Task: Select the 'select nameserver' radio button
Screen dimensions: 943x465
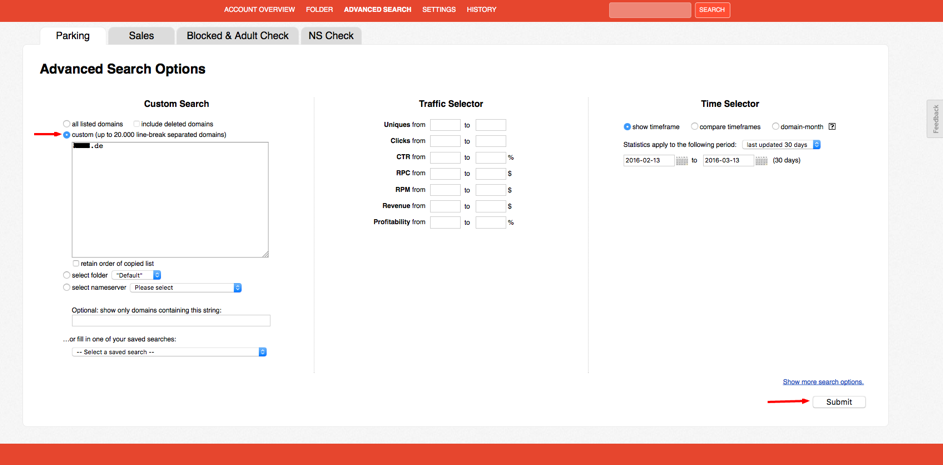Action: 67,288
